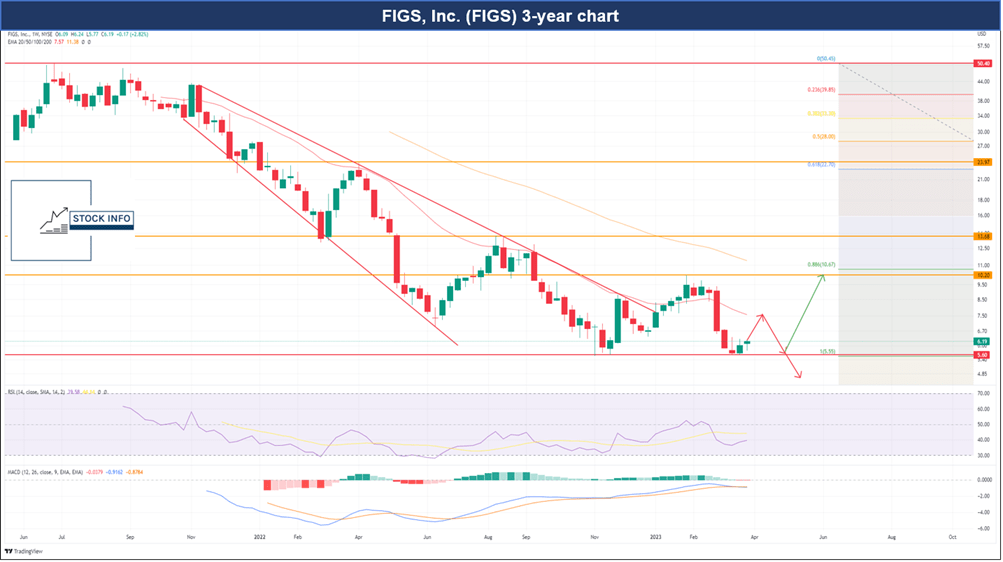Image resolution: width=1003 pixels, height=562 pixels.
Task: Click the -6.00 level on MACD axis
Action: click(x=984, y=529)
